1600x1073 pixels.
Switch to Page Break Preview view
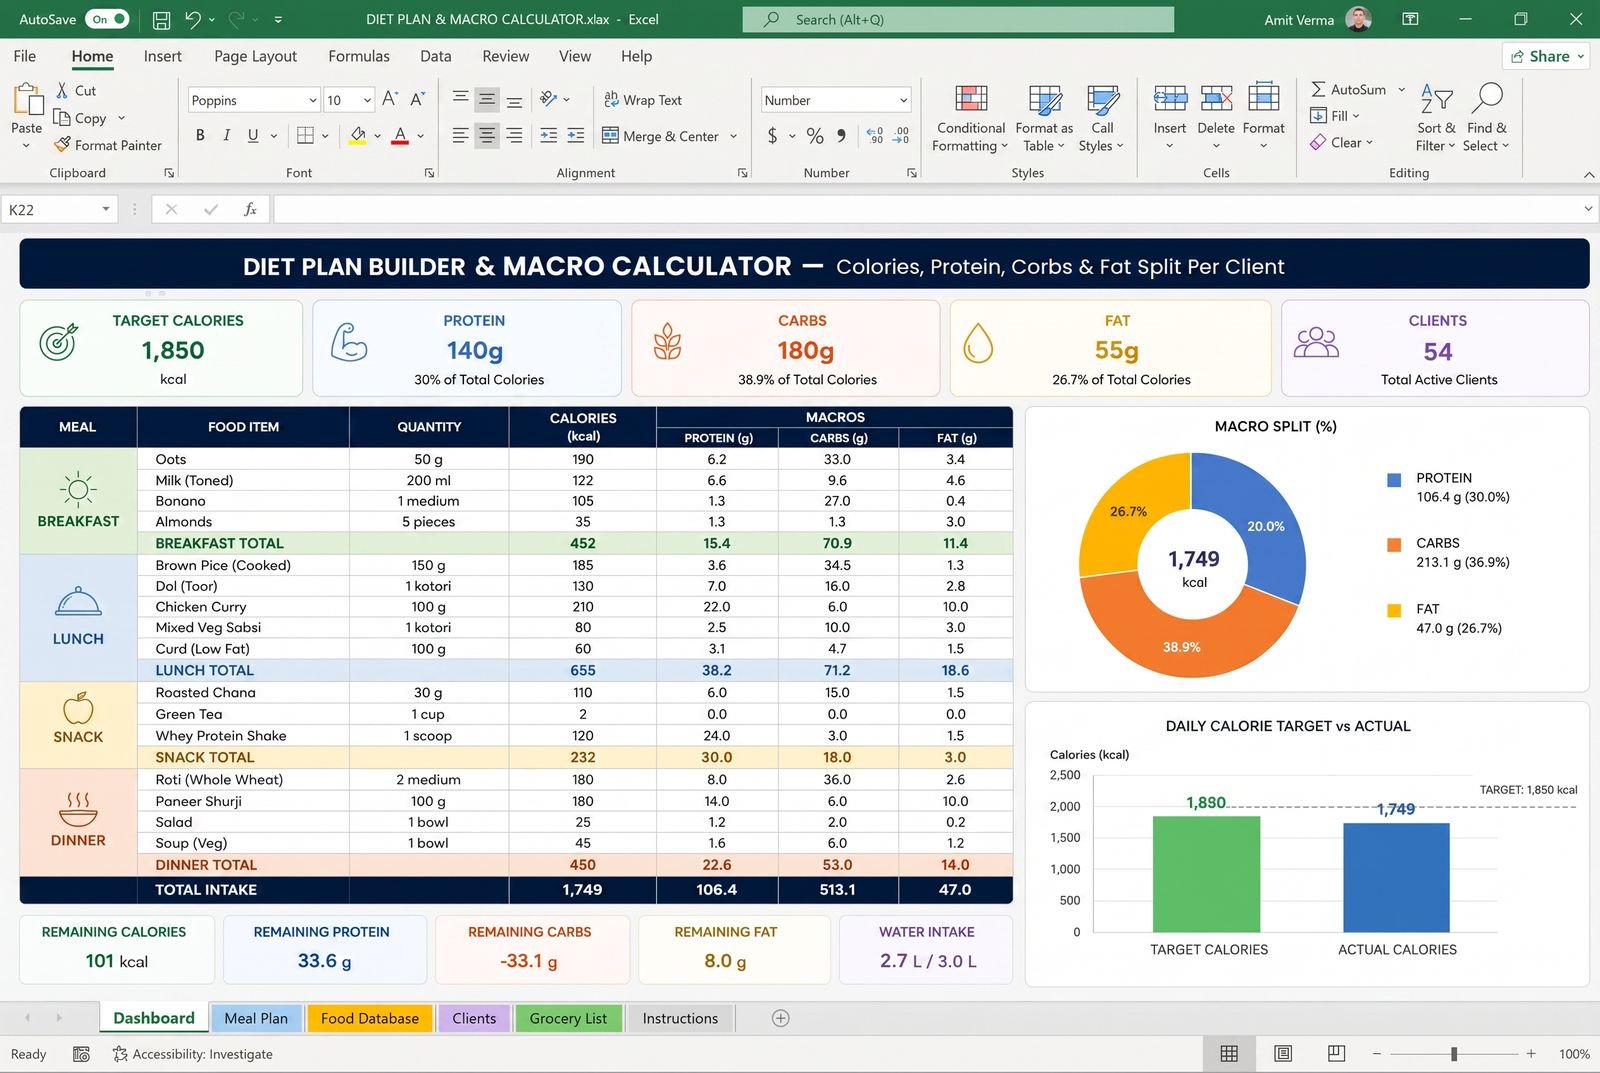(x=1336, y=1053)
